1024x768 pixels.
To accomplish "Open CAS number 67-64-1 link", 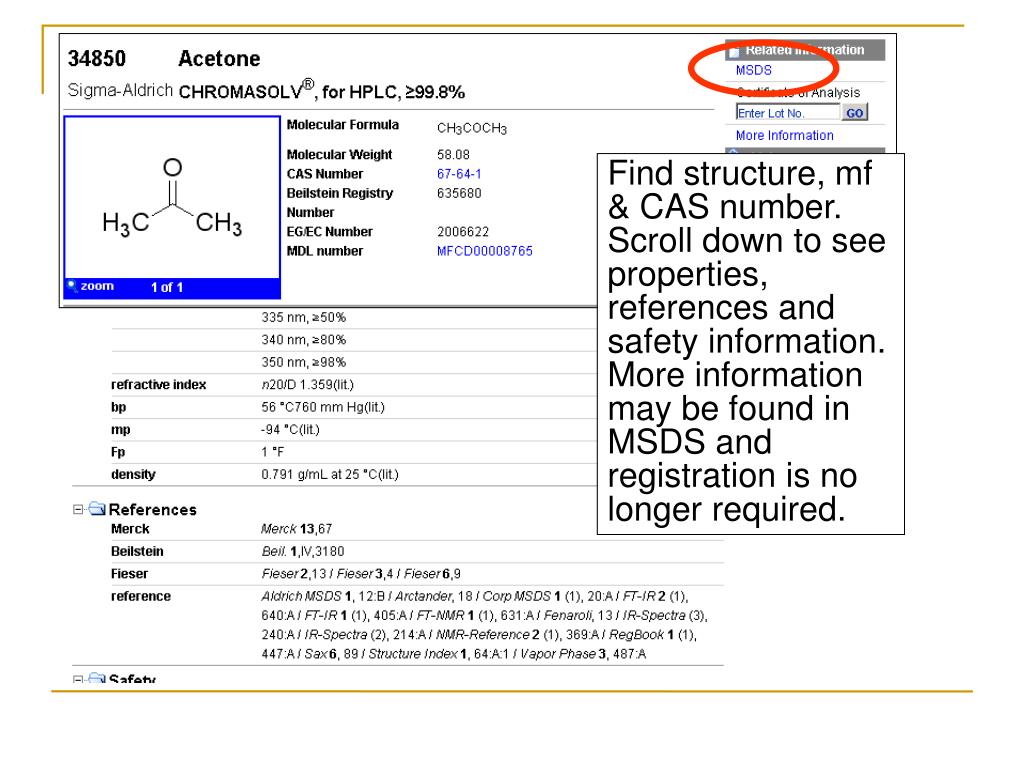I will pos(458,174).
